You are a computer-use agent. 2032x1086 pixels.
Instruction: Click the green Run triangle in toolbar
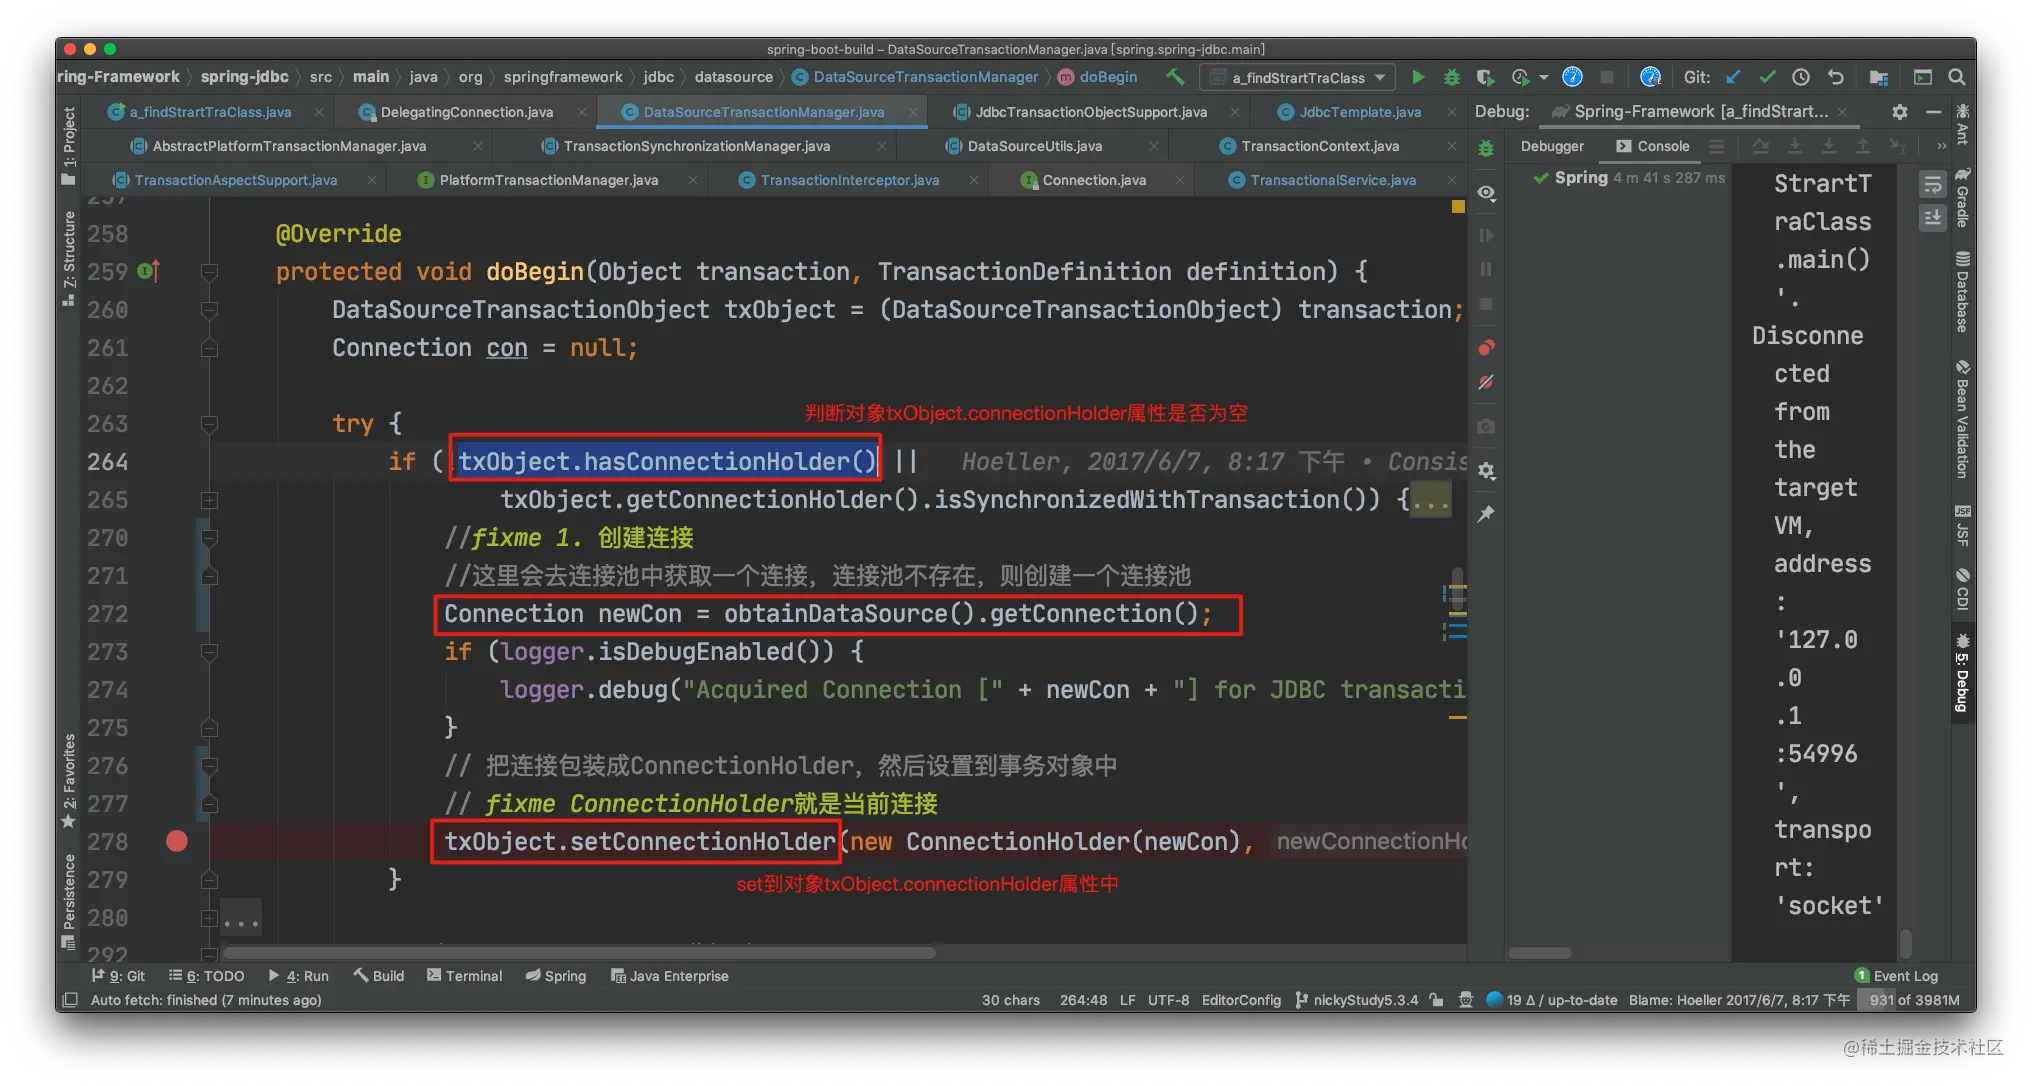point(1418,77)
